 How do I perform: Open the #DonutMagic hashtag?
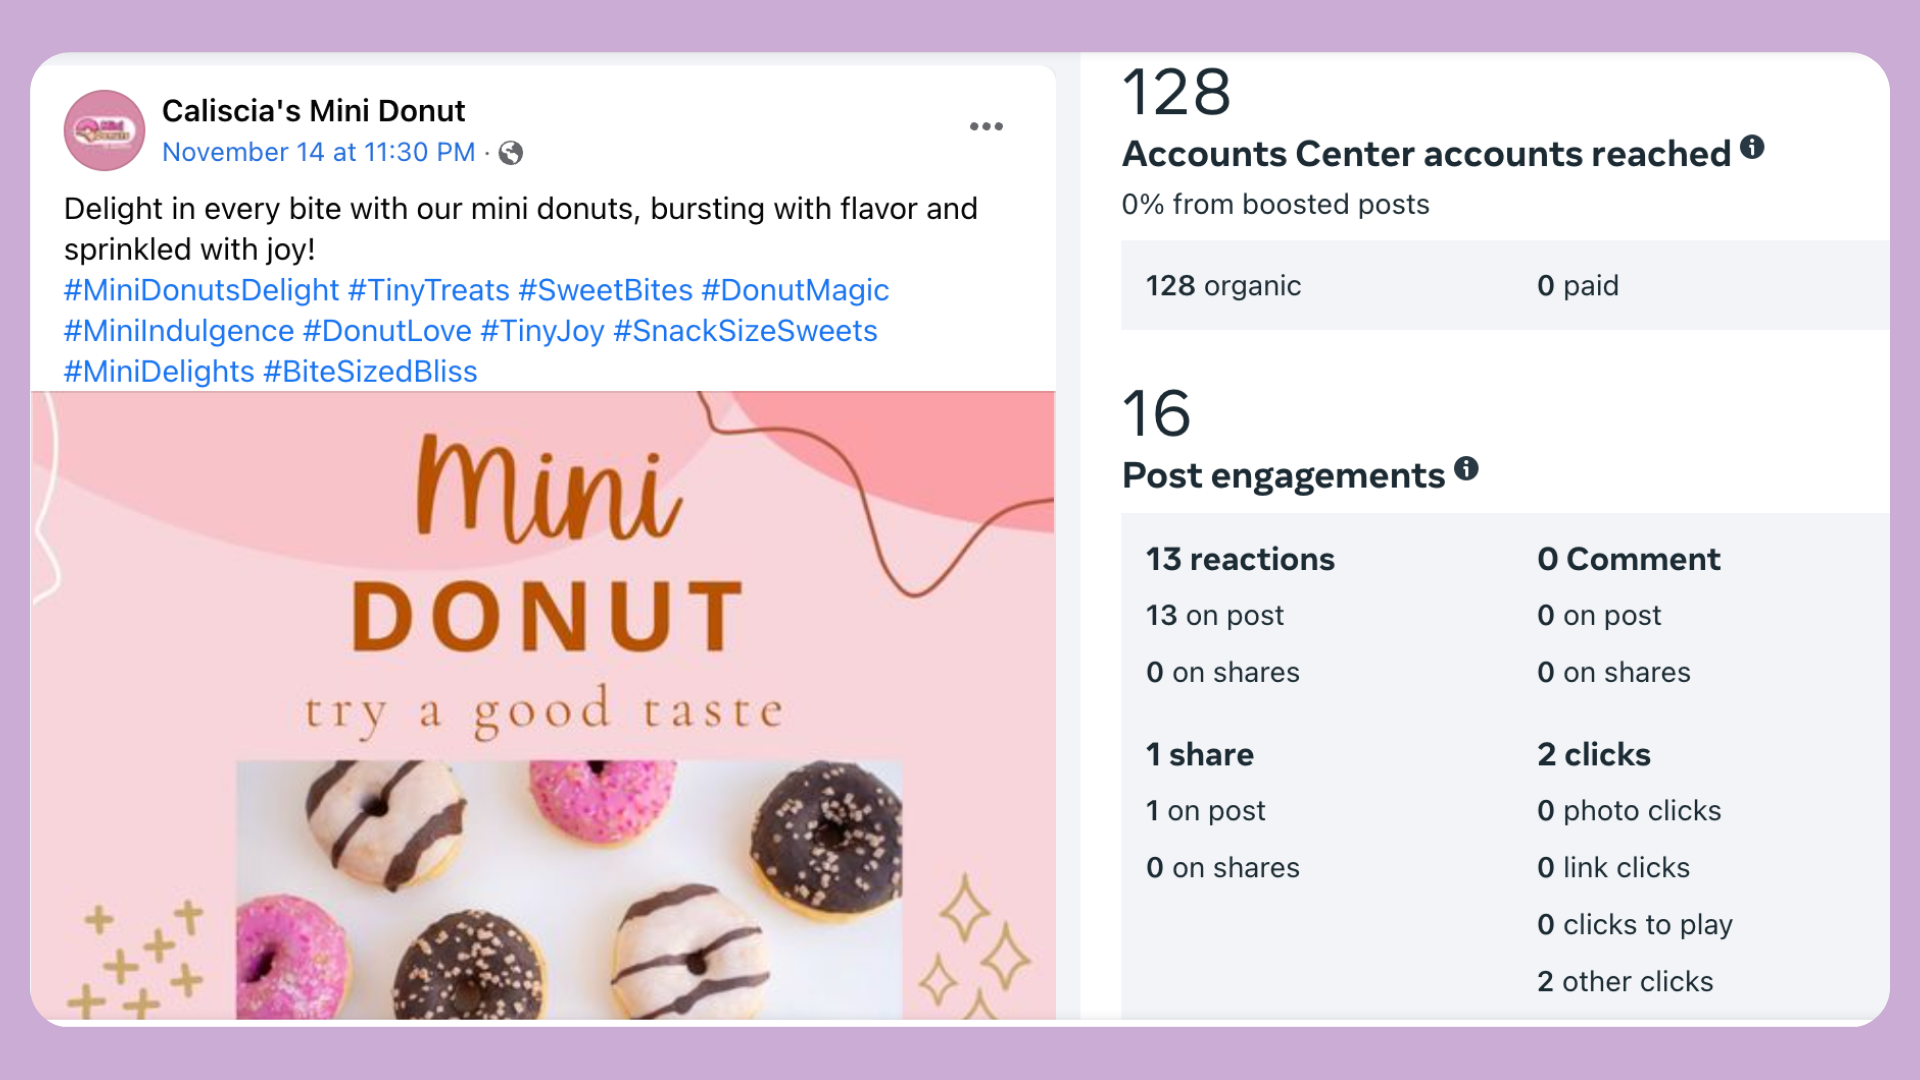pos(795,290)
